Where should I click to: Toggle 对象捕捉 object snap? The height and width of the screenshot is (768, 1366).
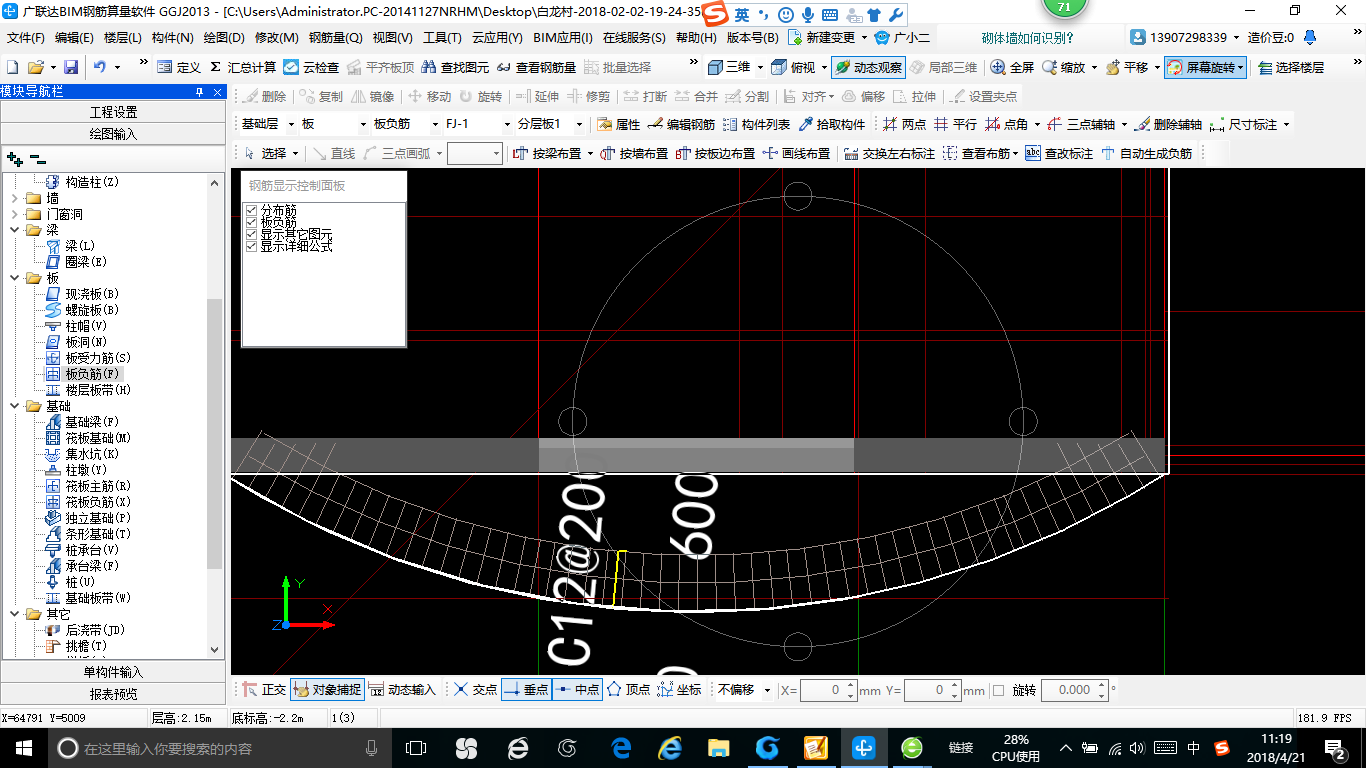click(328, 690)
